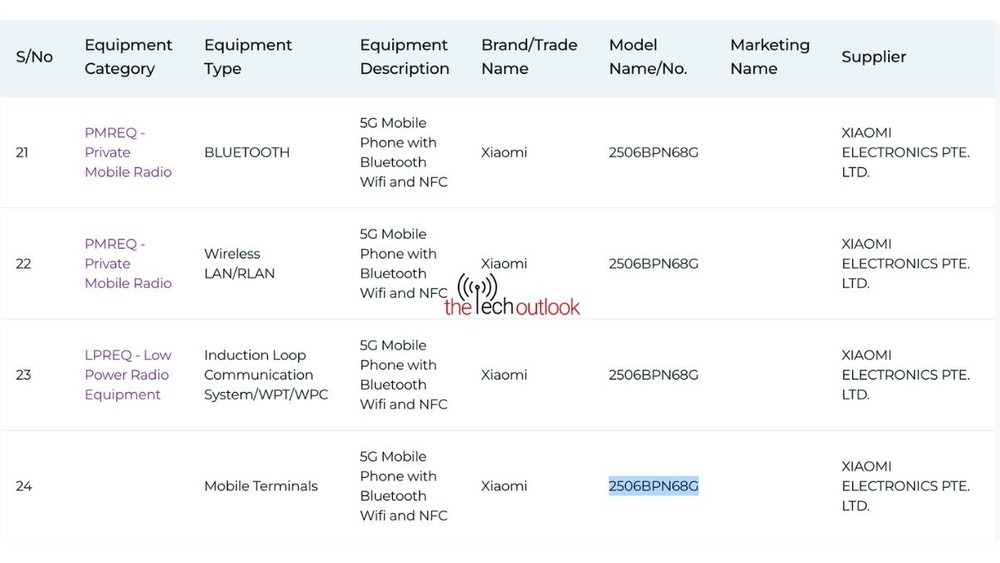This screenshot has width=1000, height=563.
Task: Click the Equipment Description column header
Action: 404,57
